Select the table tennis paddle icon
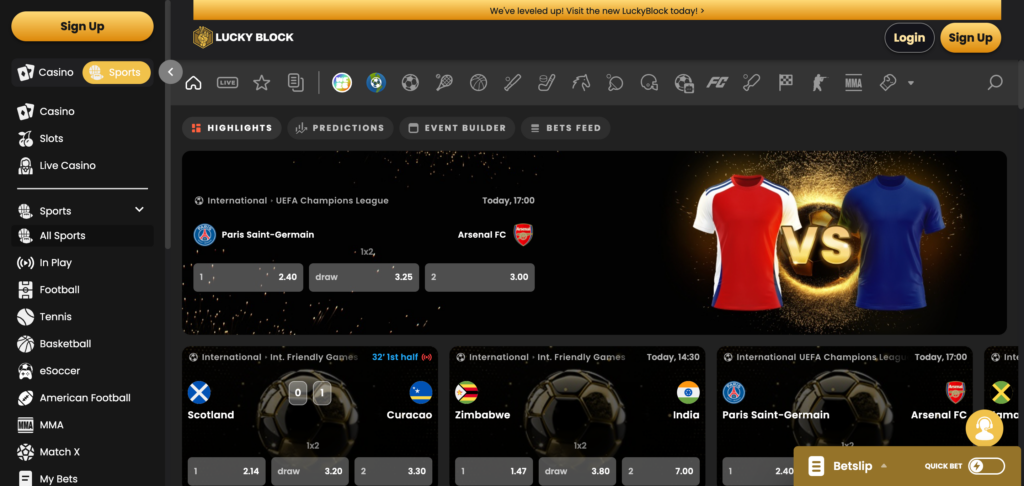The image size is (1024, 486). point(615,83)
